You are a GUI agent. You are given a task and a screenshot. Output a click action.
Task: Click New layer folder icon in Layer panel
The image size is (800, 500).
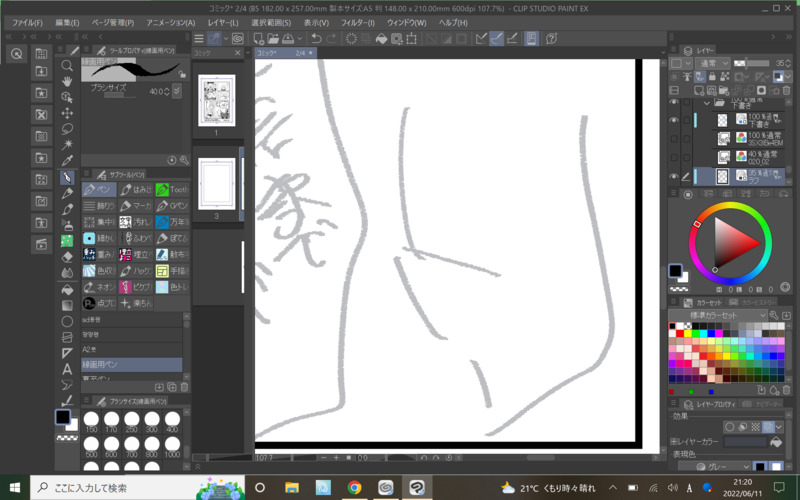point(723,91)
